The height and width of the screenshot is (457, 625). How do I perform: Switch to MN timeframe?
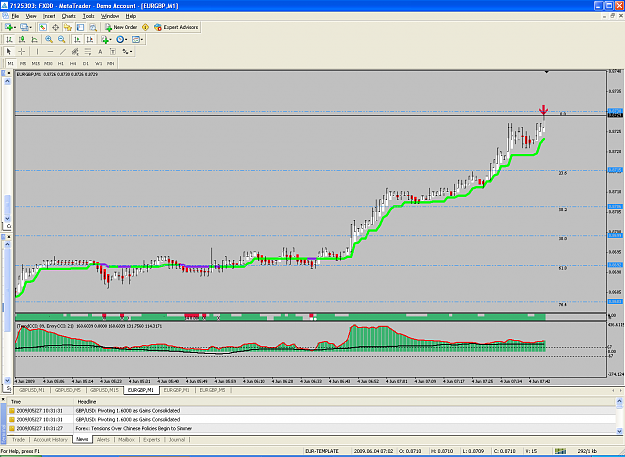pos(110,63)
